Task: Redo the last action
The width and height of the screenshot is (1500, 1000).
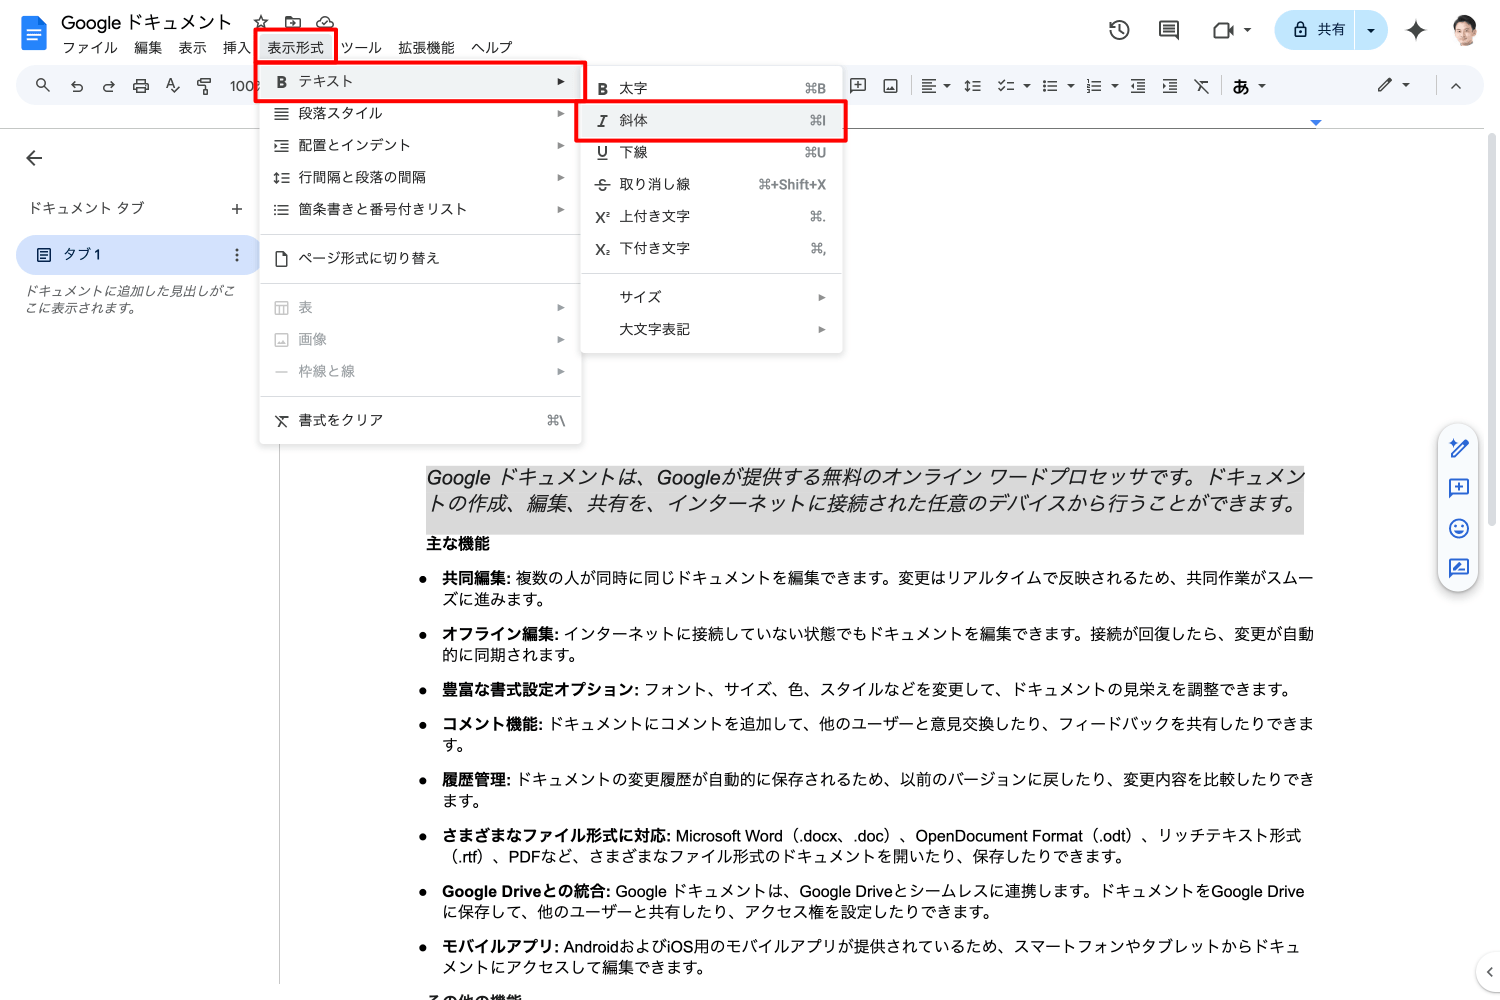Action: pyautogui.click(x=109, y=86)
